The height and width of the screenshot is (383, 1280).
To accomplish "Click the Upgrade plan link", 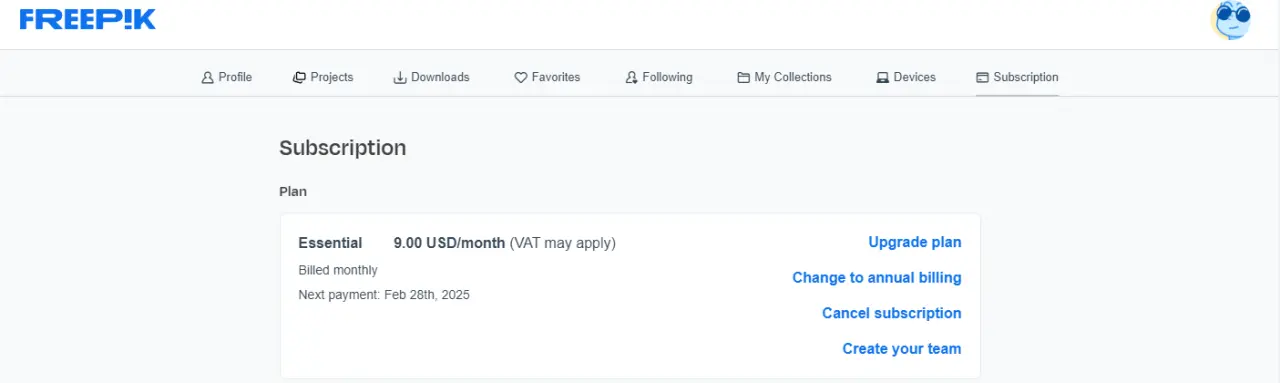I will (915, 242).
